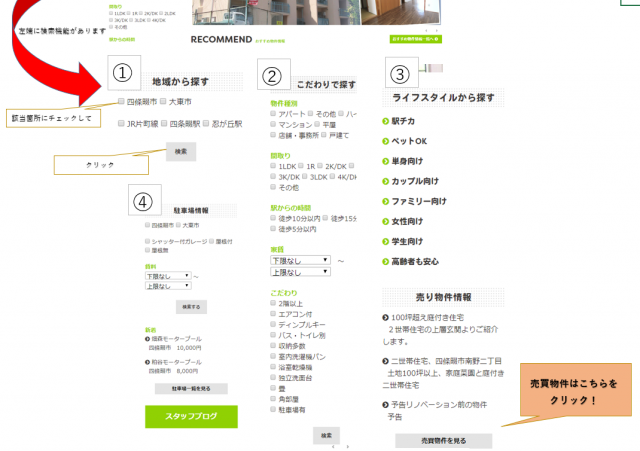The width and height of the screenshot is (640, 451).
Task: Click the arrow icon beside 駅チカ
Action: (386, 121)
